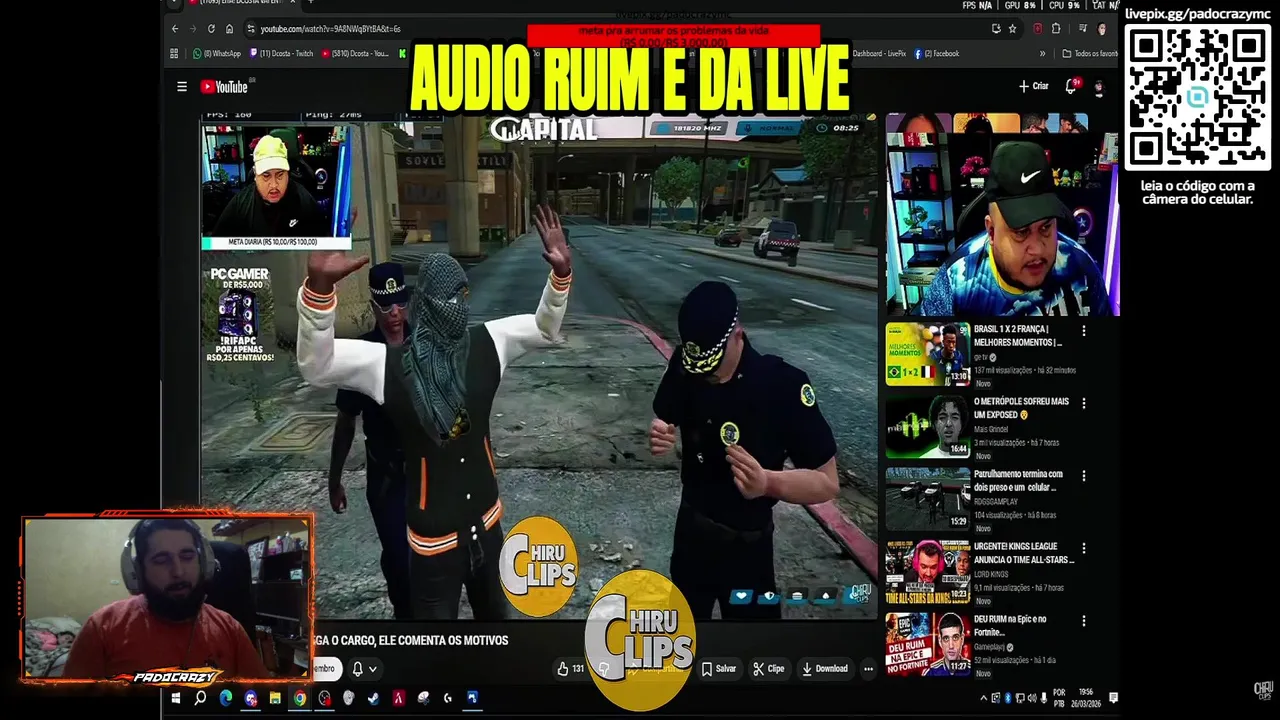Open the Facebook bookmark
1280x720 pixels.
point(937,53)
